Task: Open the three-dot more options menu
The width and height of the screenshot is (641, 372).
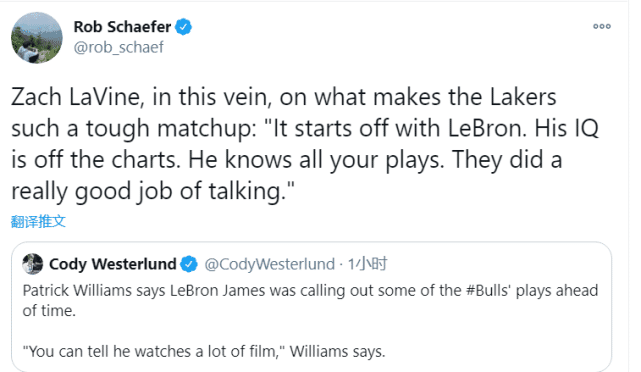Action: click(x=602, y=26)
